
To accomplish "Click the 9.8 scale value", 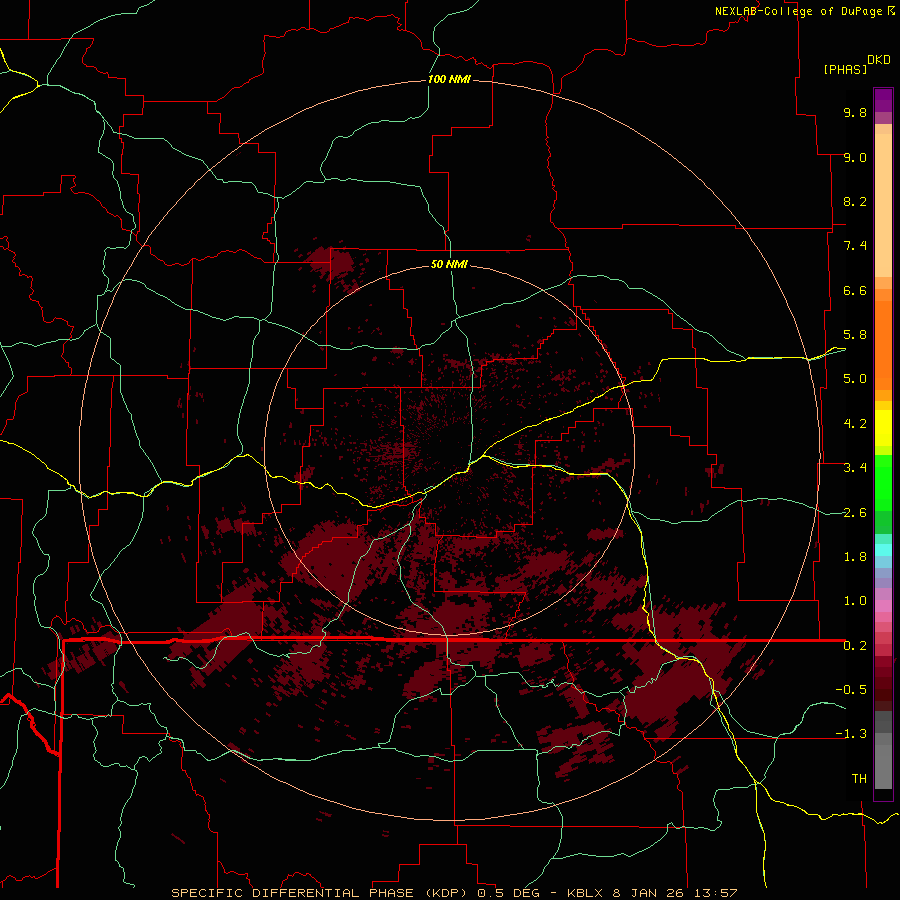I will click(855, 113).
